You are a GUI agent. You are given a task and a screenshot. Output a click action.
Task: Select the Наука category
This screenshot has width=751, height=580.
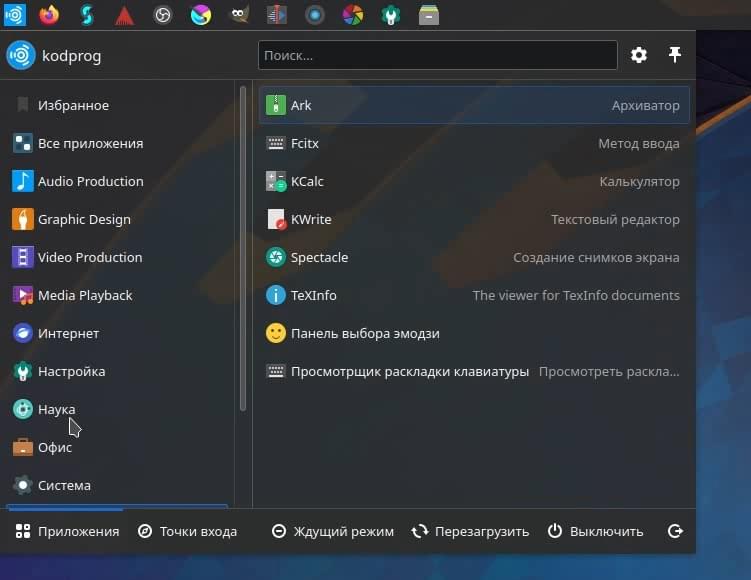click(x=118, y=409)
